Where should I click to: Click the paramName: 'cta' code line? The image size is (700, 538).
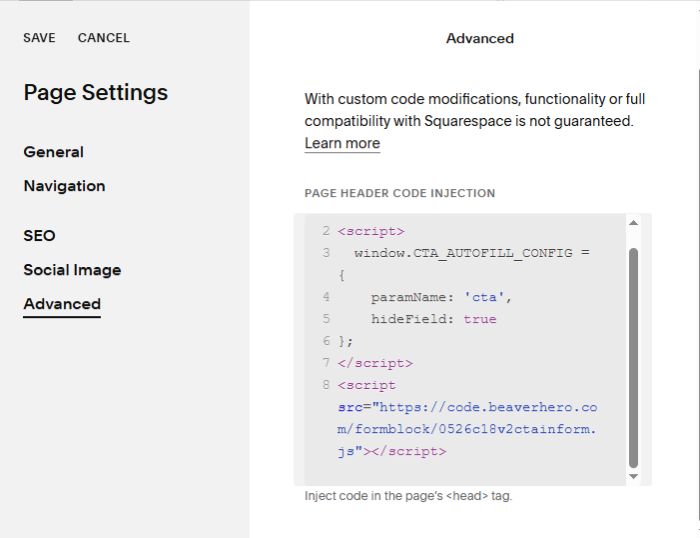441,297
